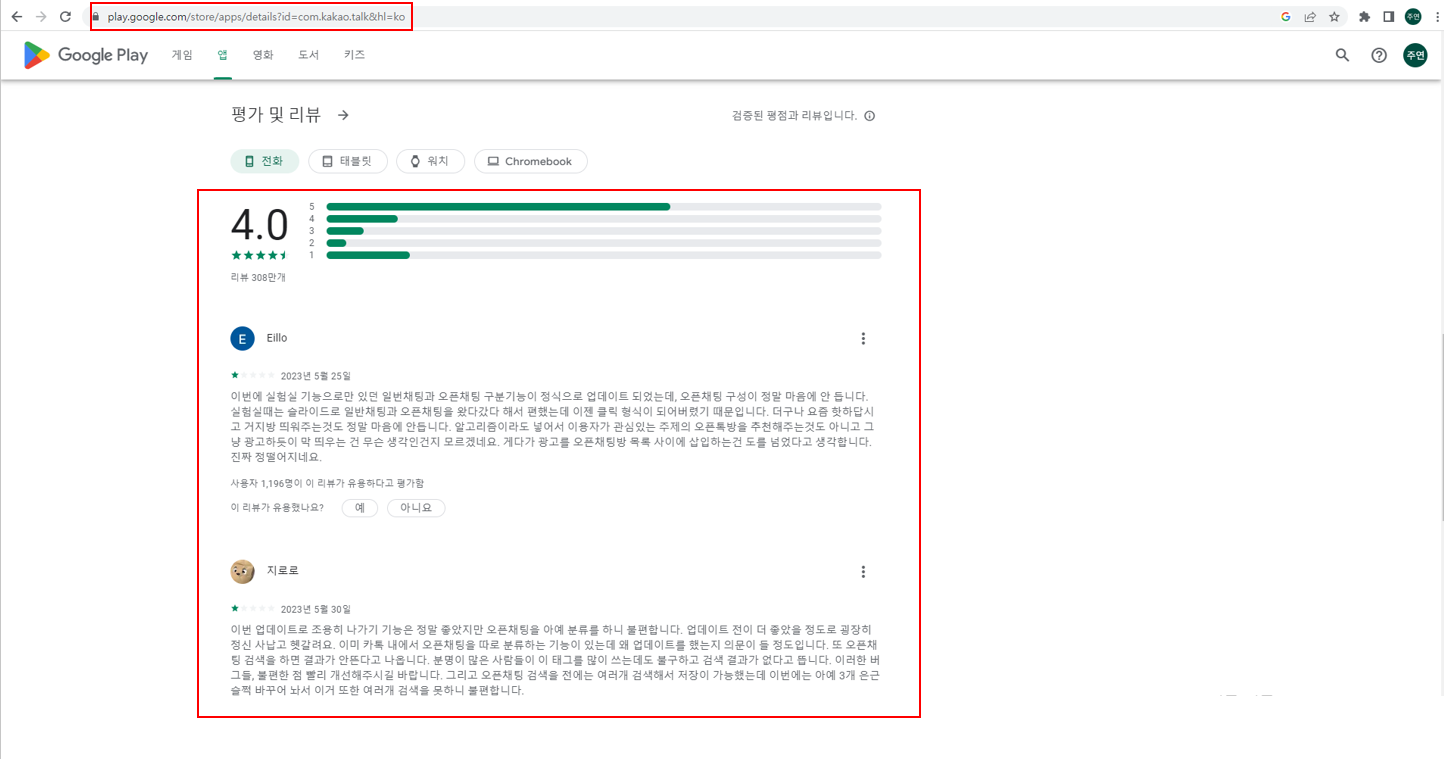Image resolution: width=1444 pixels, height=759 pixels.
Task: Click the 검증된 평점과 리뷰입니다 text
Action: pos(794,116)
